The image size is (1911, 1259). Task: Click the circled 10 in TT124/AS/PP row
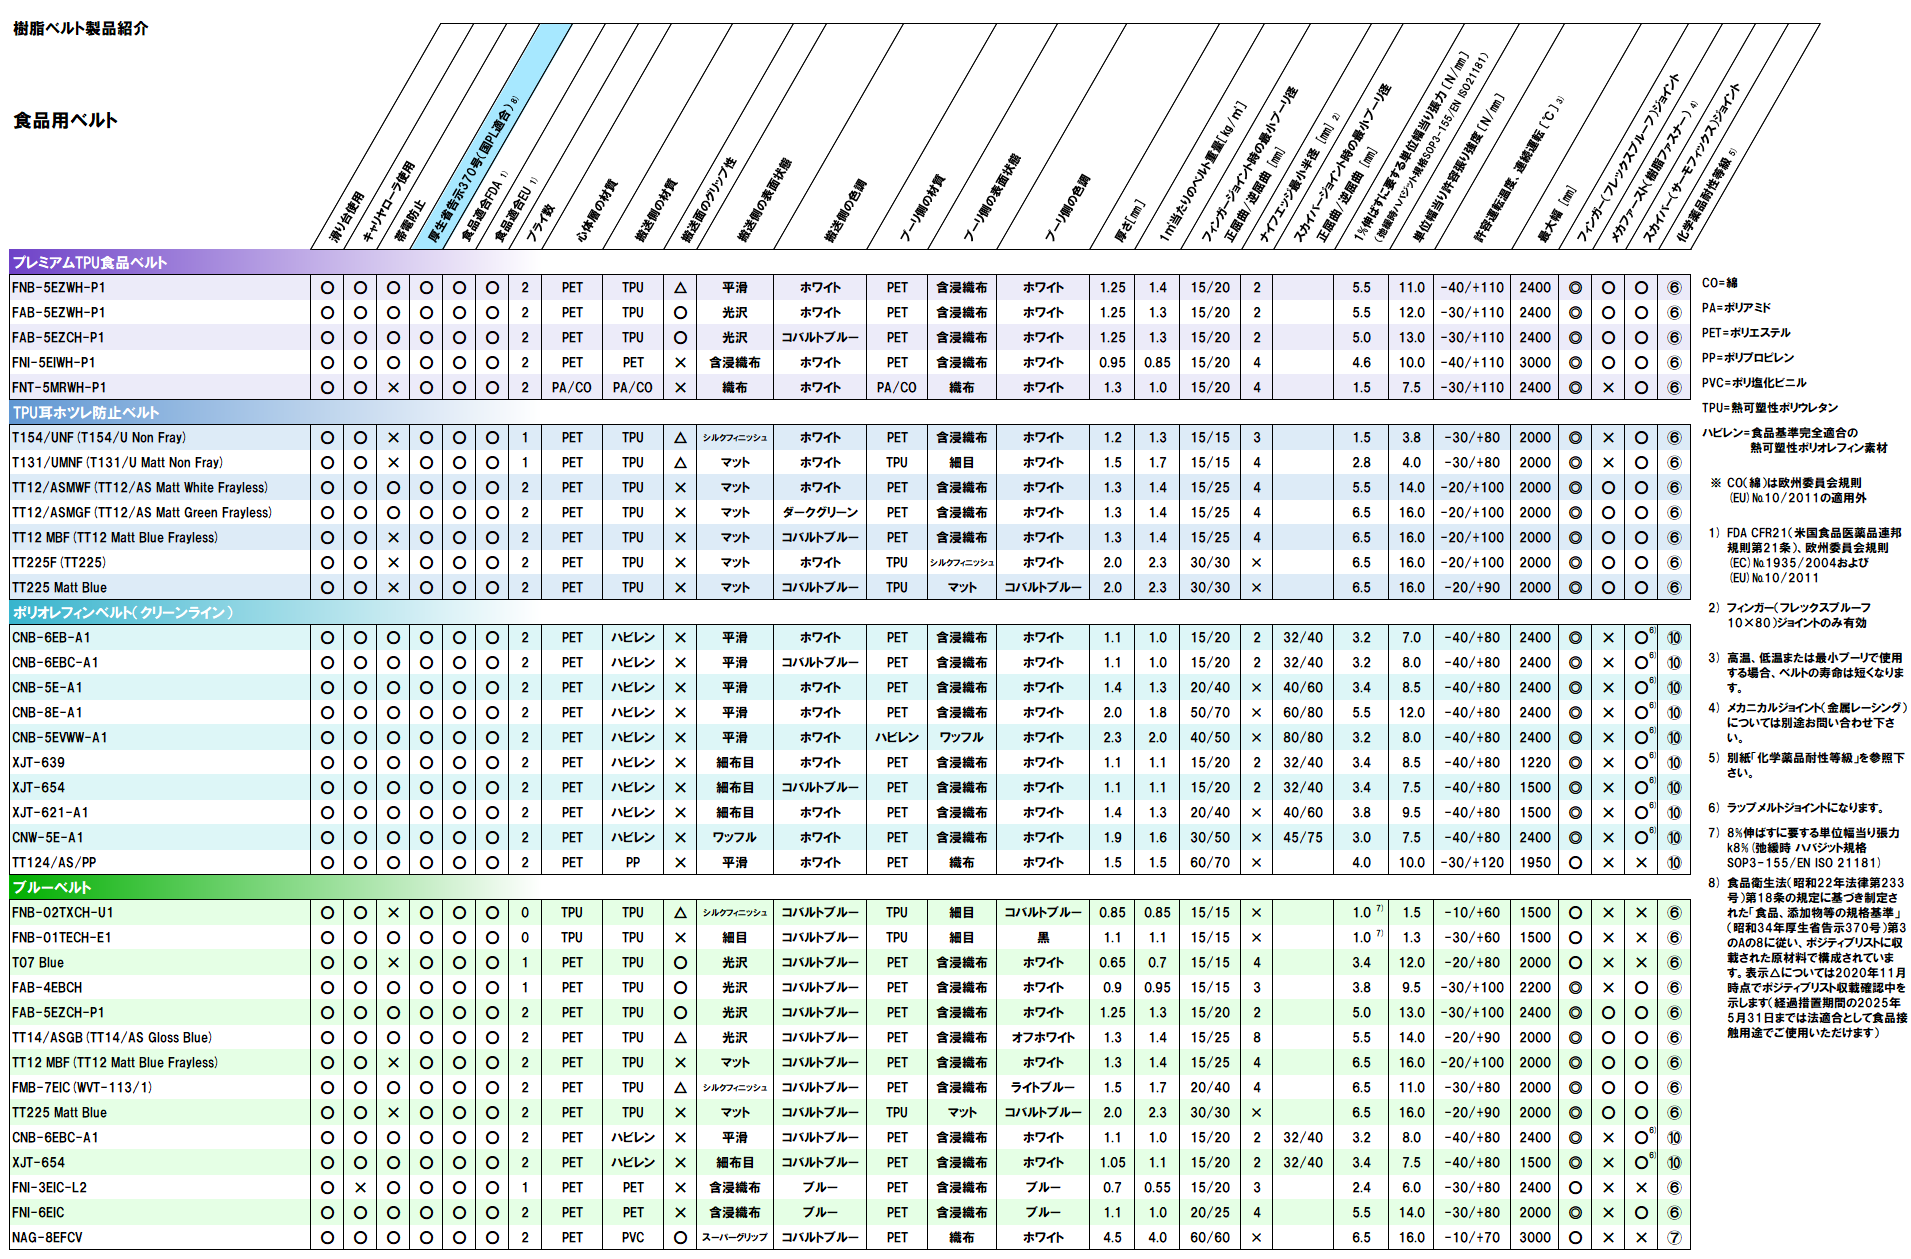pos(1674,863)
